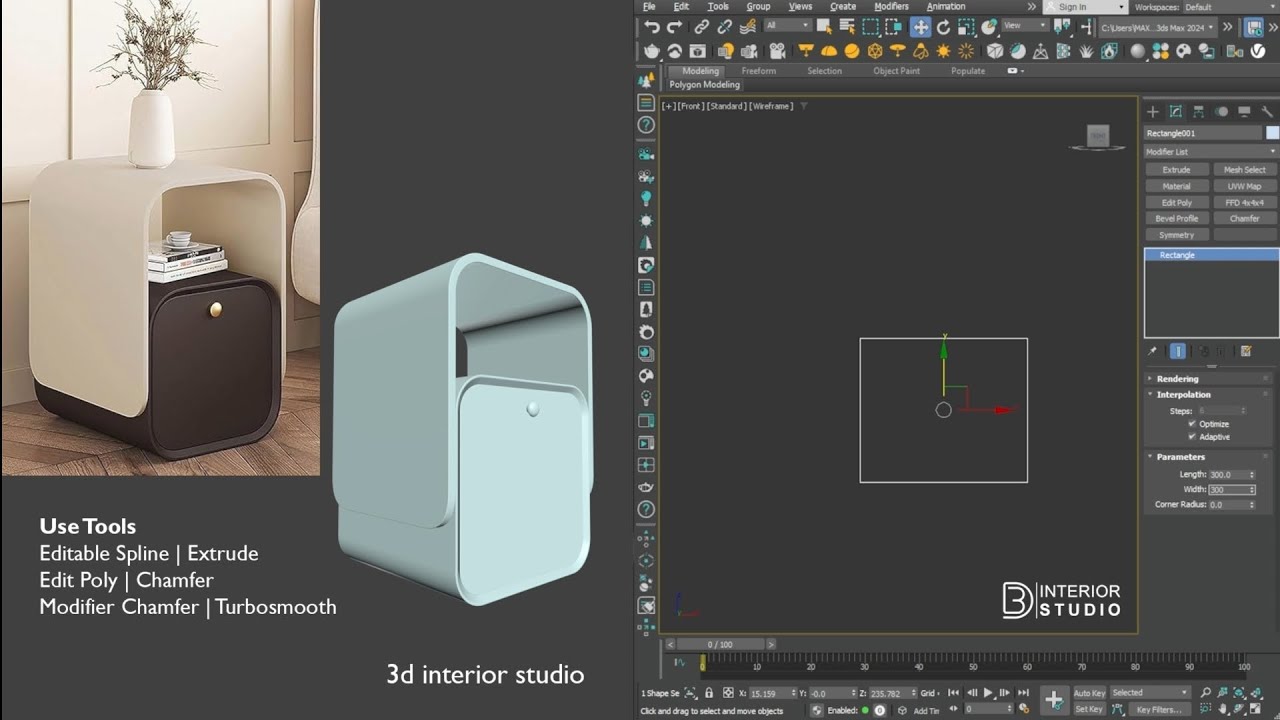This screenshot has height=720, width=1280.
Task: Click the object color swatch beside Rectangle001
Action: point(1272,132)
